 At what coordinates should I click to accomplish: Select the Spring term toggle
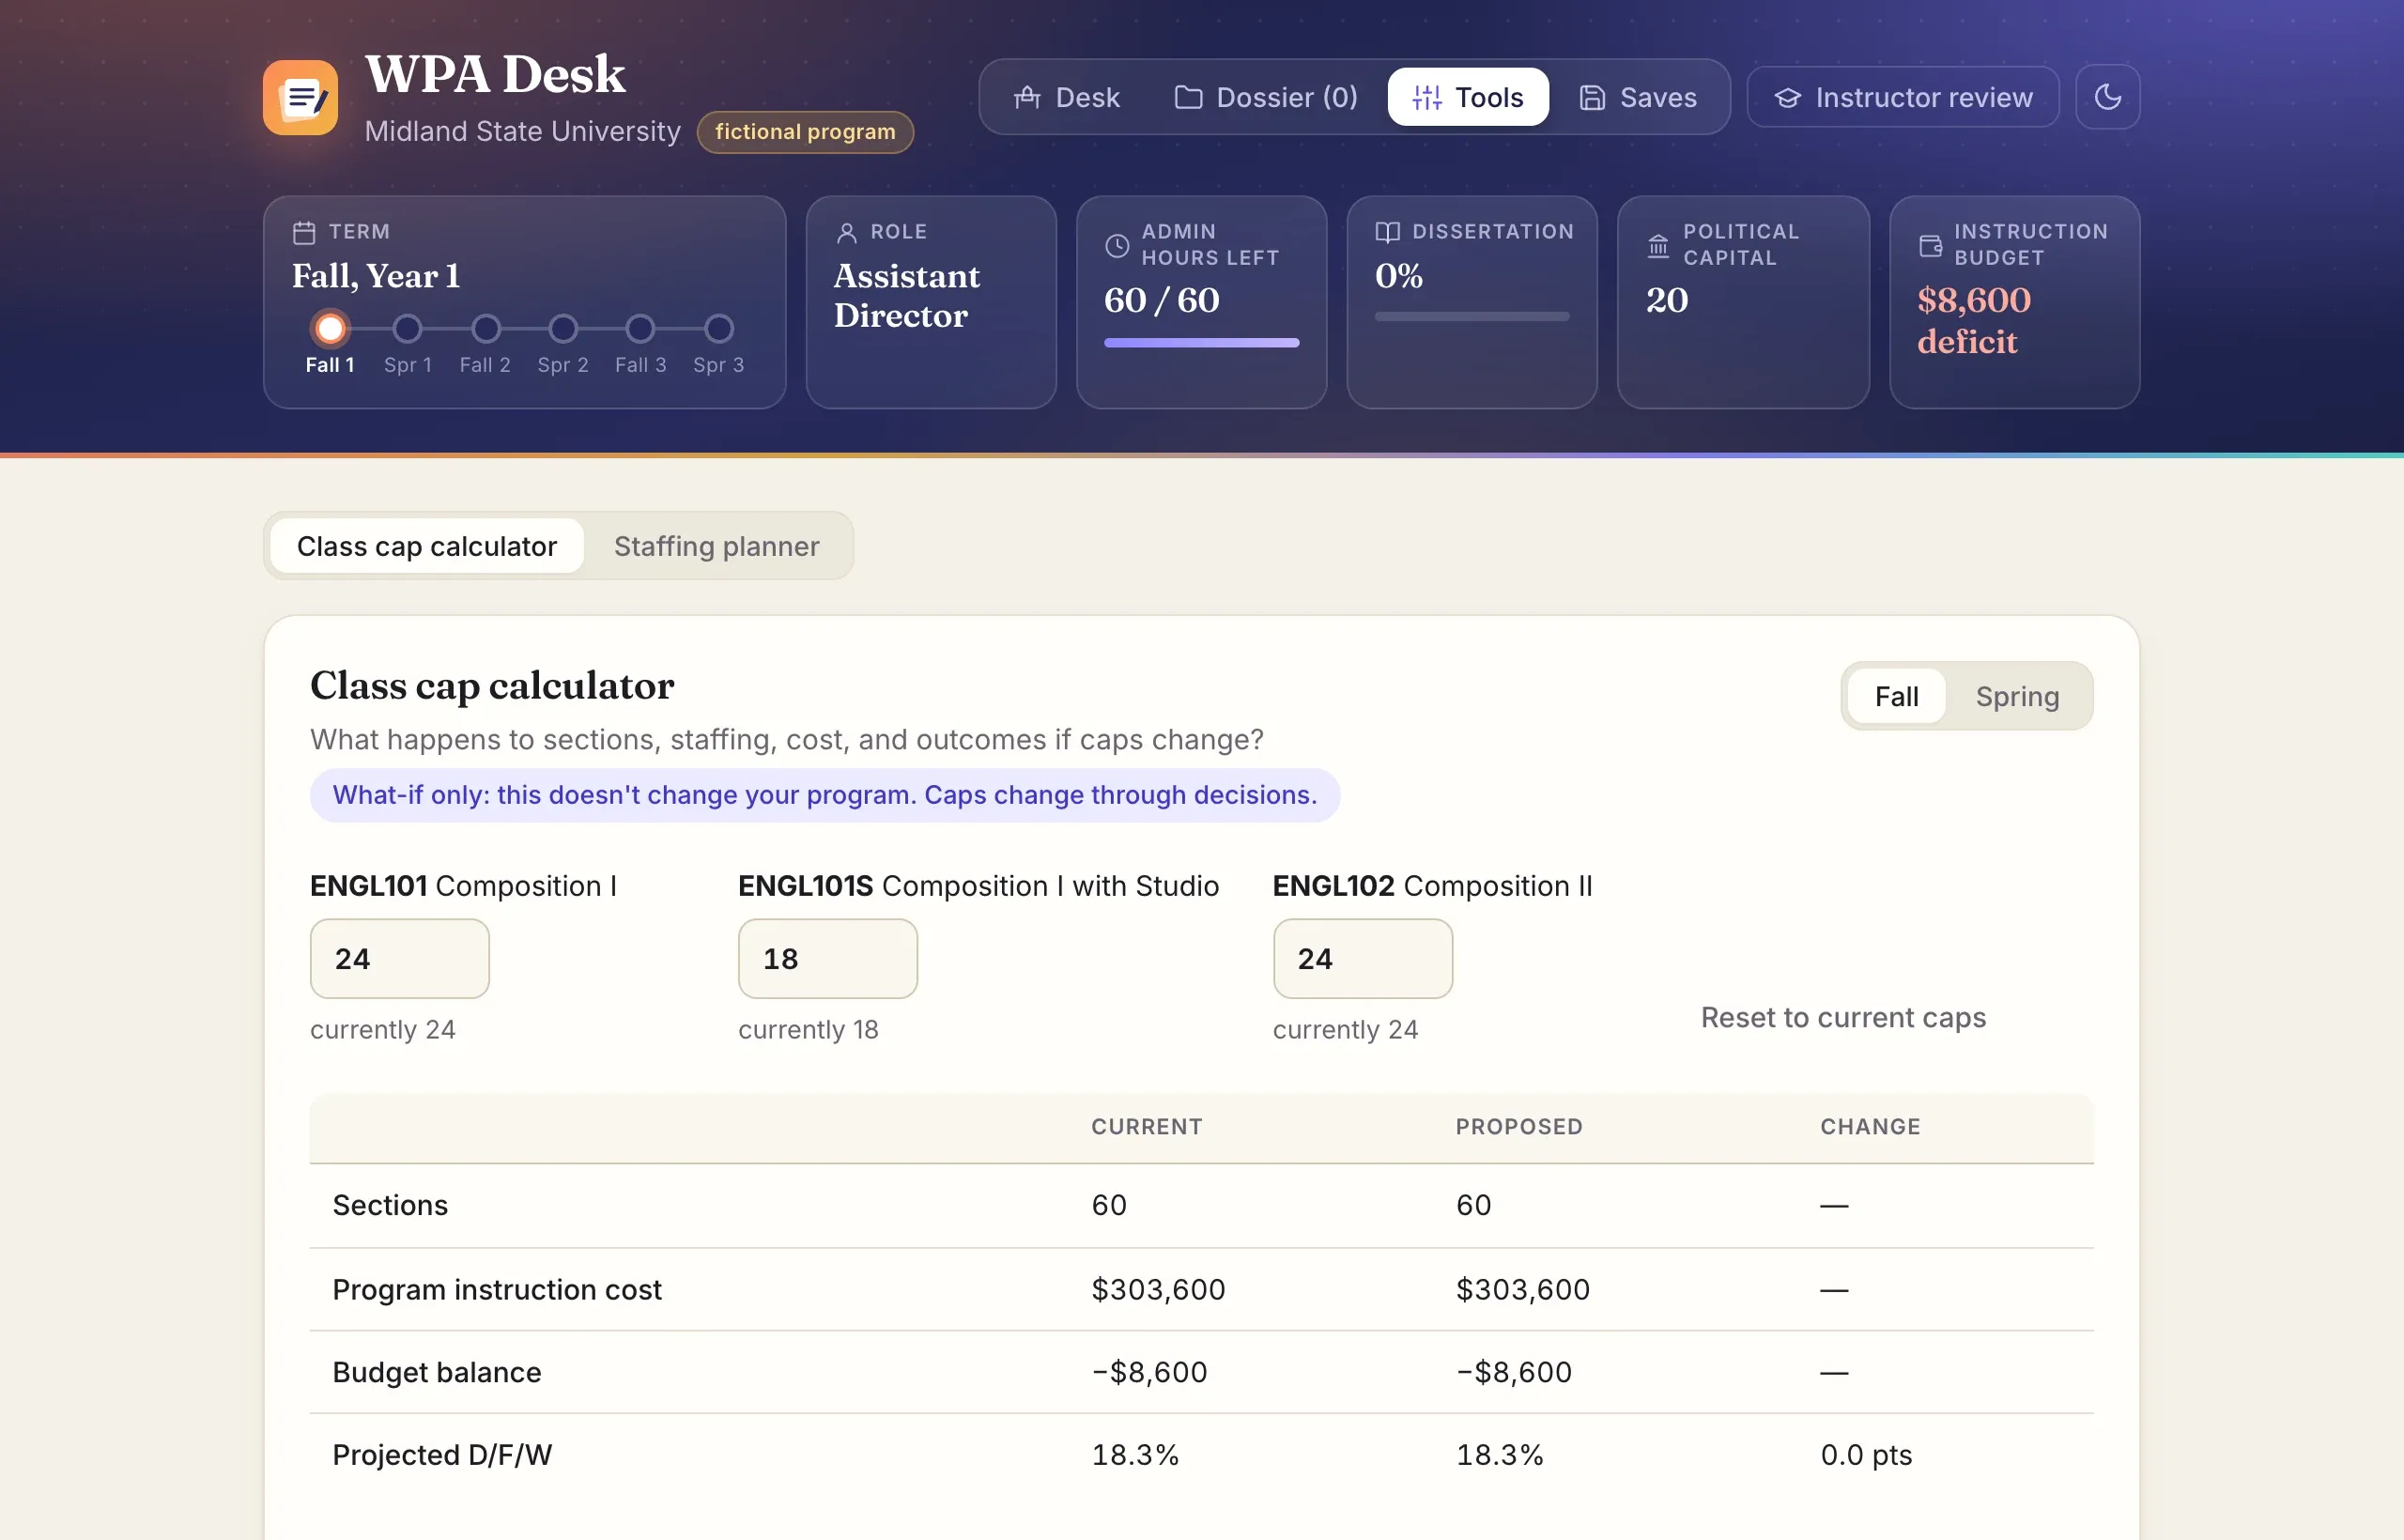[2017, 696]
